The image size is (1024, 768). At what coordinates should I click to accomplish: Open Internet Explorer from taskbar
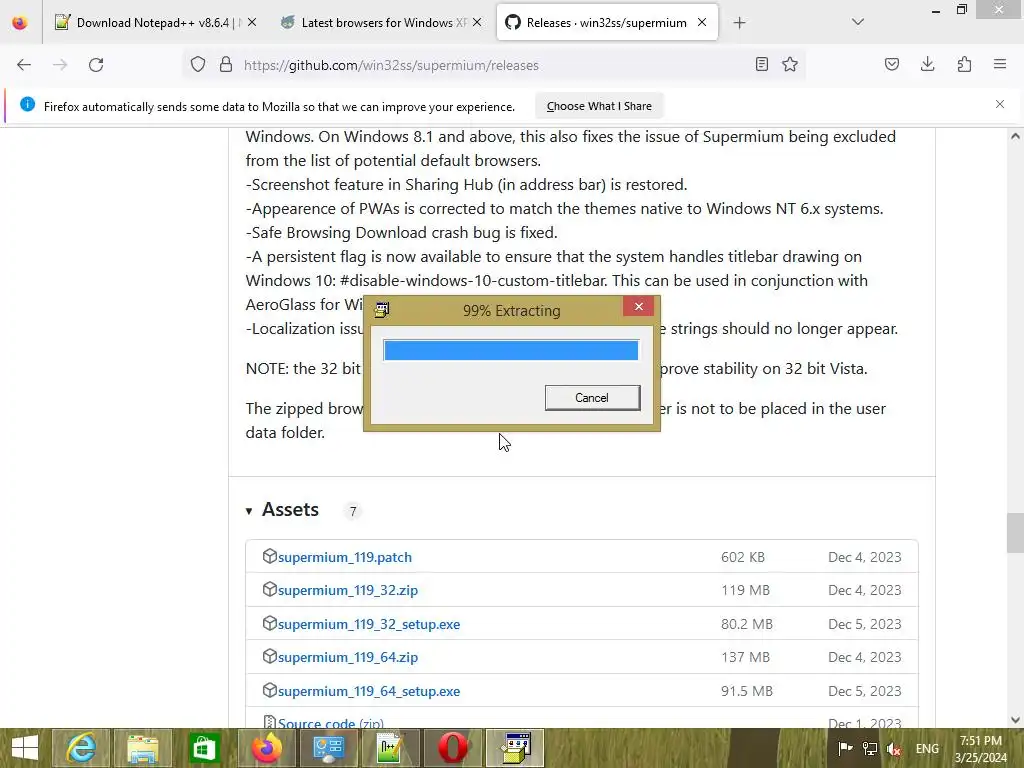[81, 748]
